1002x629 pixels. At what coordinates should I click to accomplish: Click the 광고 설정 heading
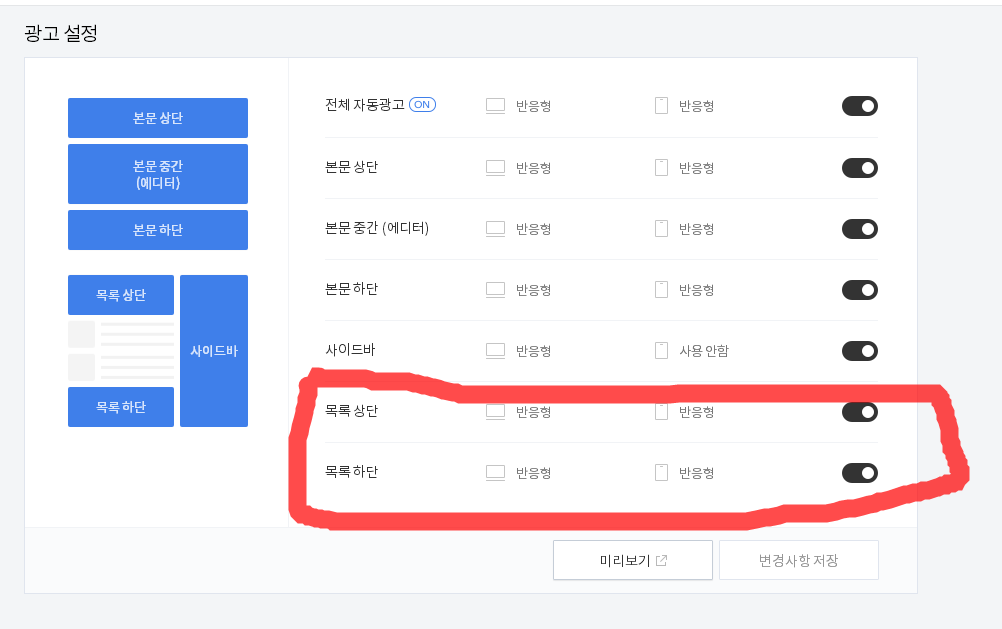point(61,33)
